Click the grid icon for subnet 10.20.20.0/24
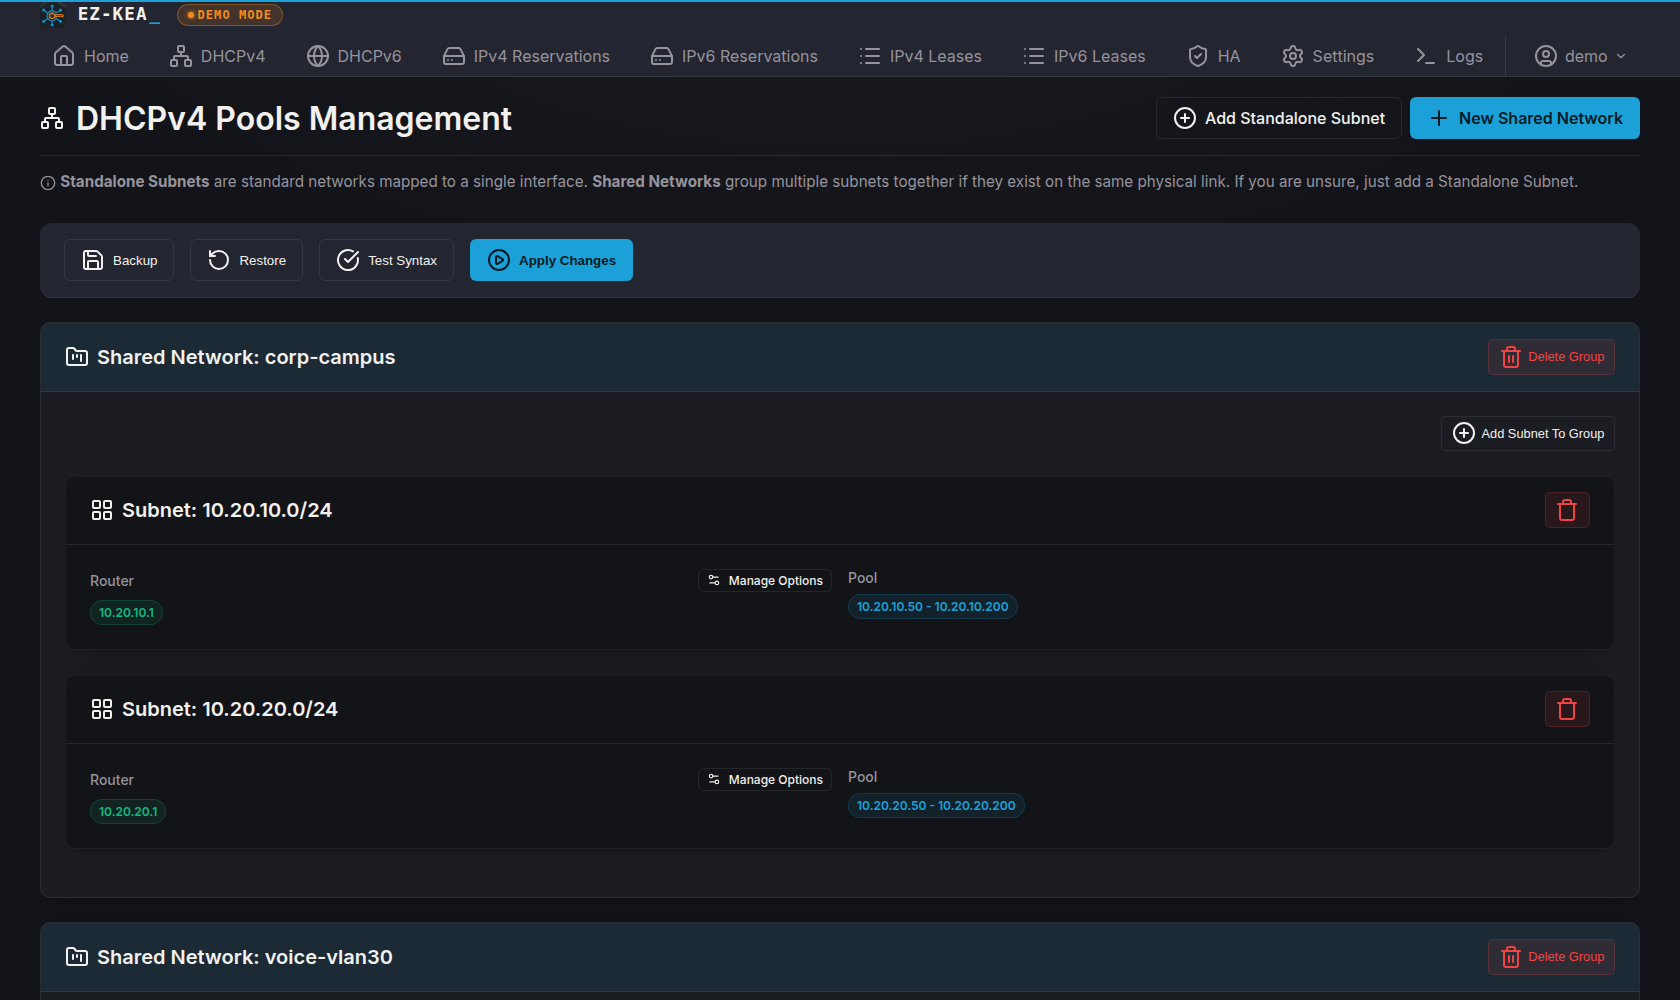 click(x=102, y=709)
